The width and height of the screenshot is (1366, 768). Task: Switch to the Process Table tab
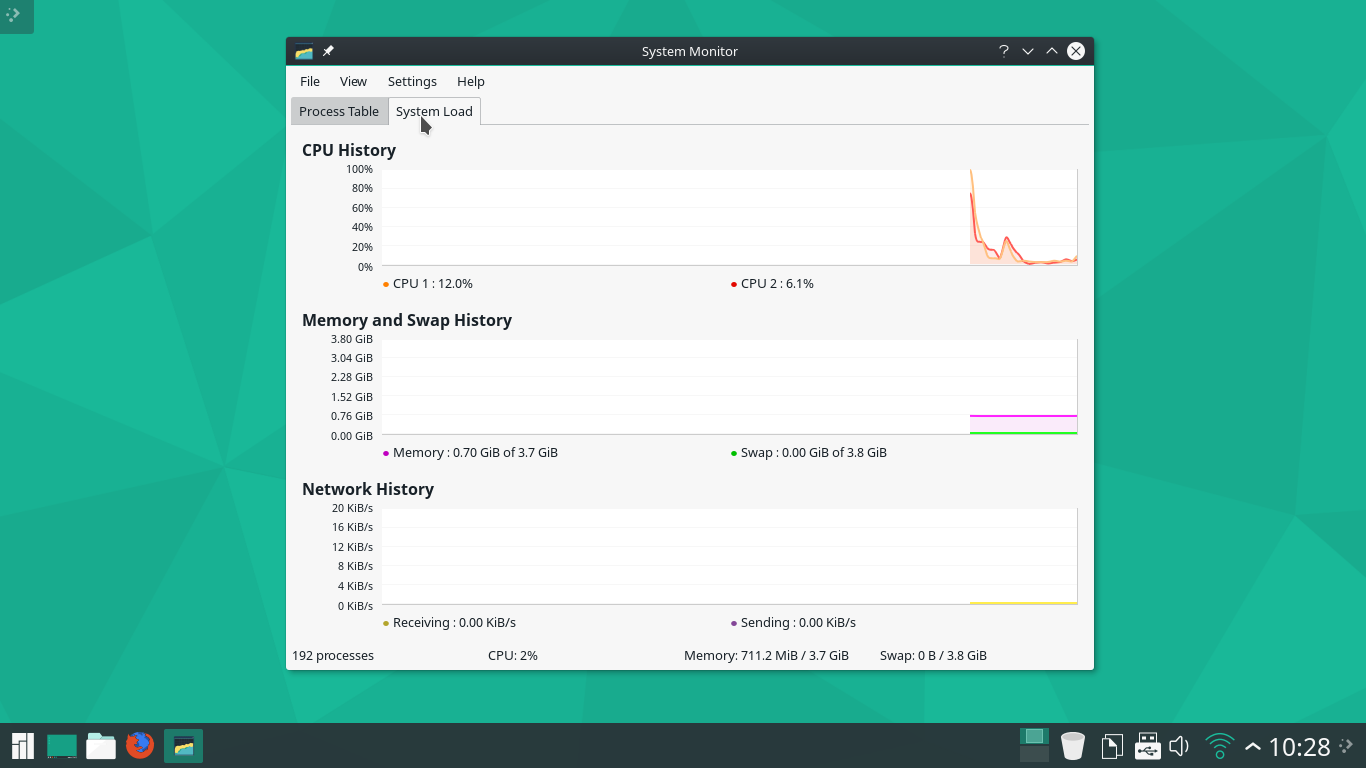[x=339, y=111]
